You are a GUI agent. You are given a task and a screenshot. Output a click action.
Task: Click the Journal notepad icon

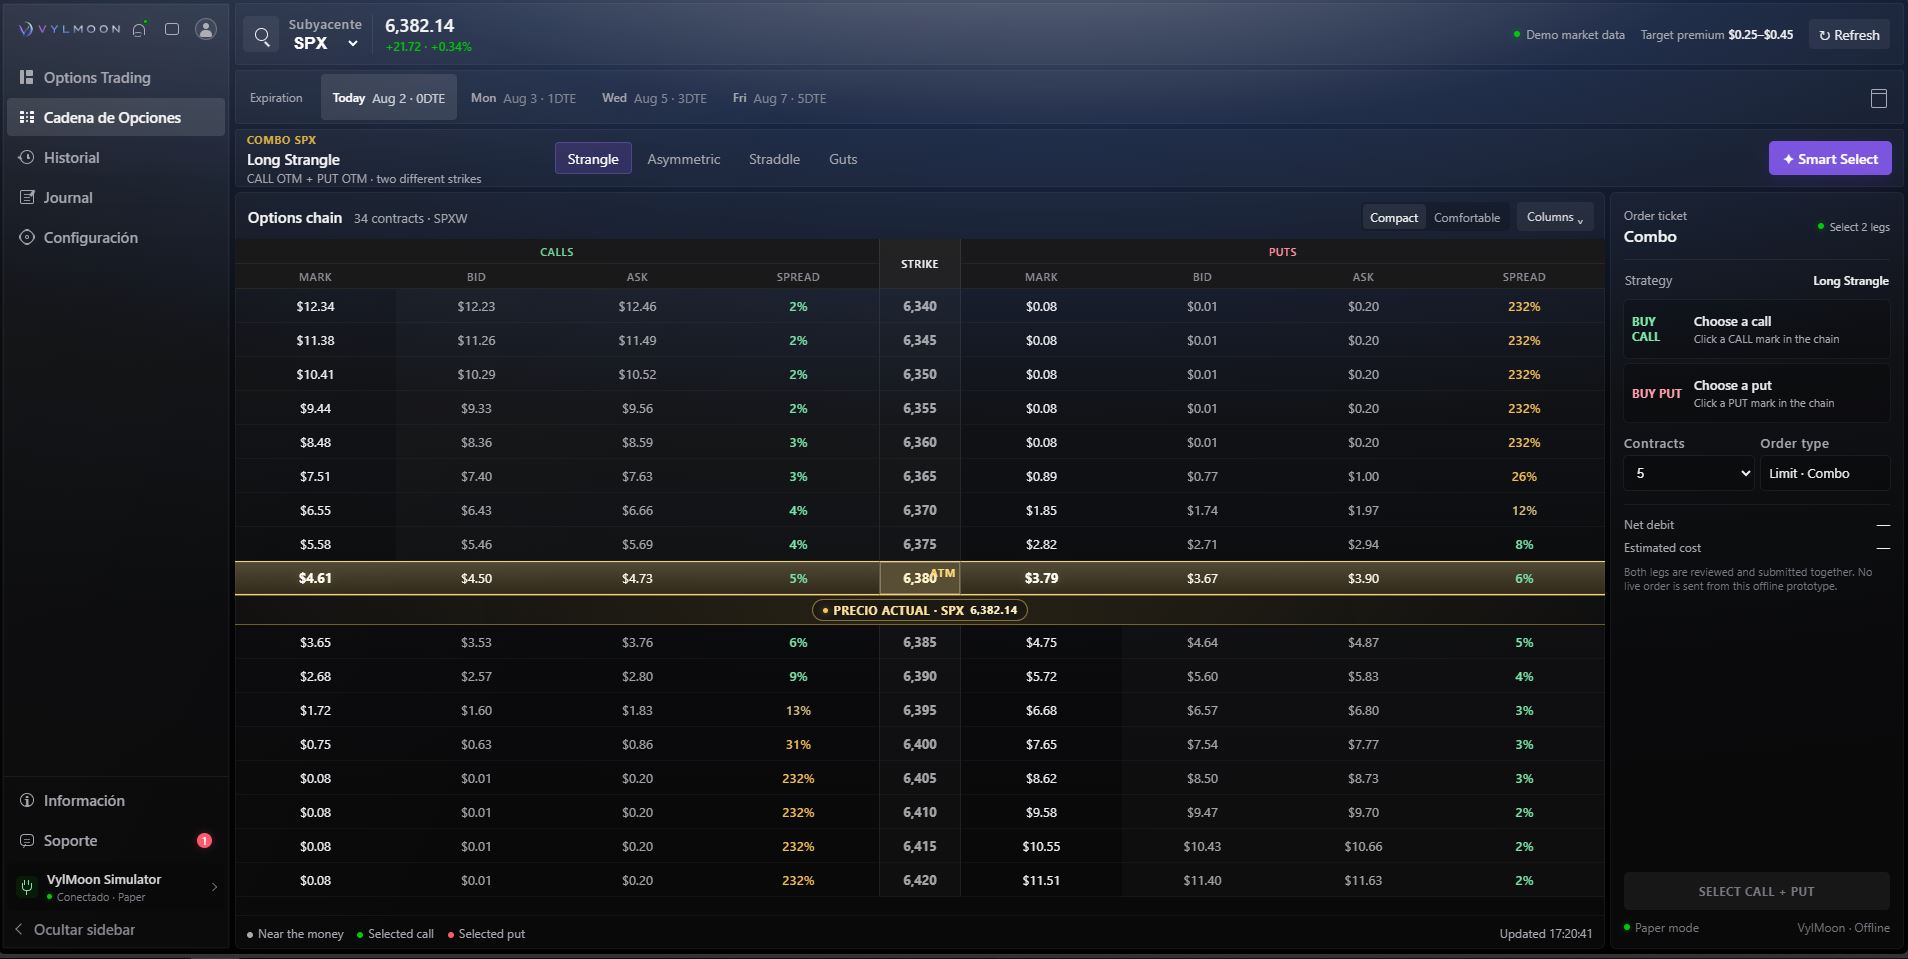pyautogui.click(x=27, y=197)
